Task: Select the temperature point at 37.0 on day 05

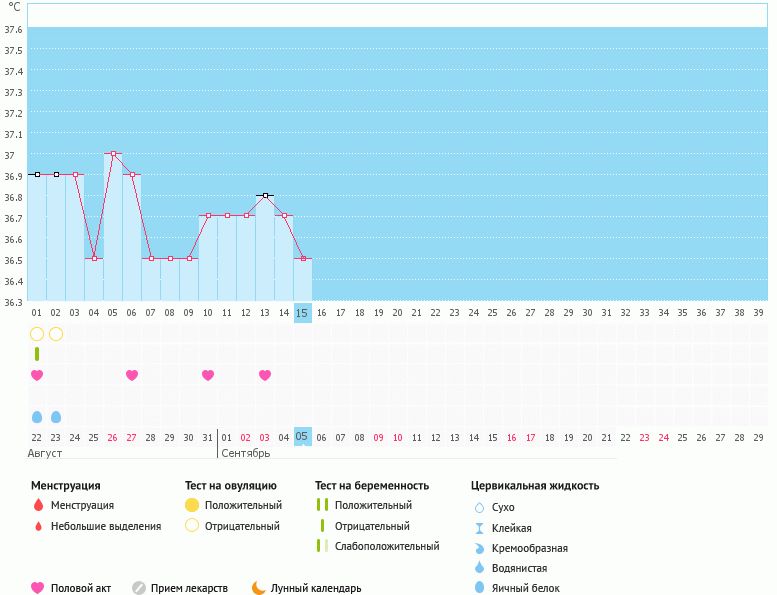Action: (x=113, y=154)
